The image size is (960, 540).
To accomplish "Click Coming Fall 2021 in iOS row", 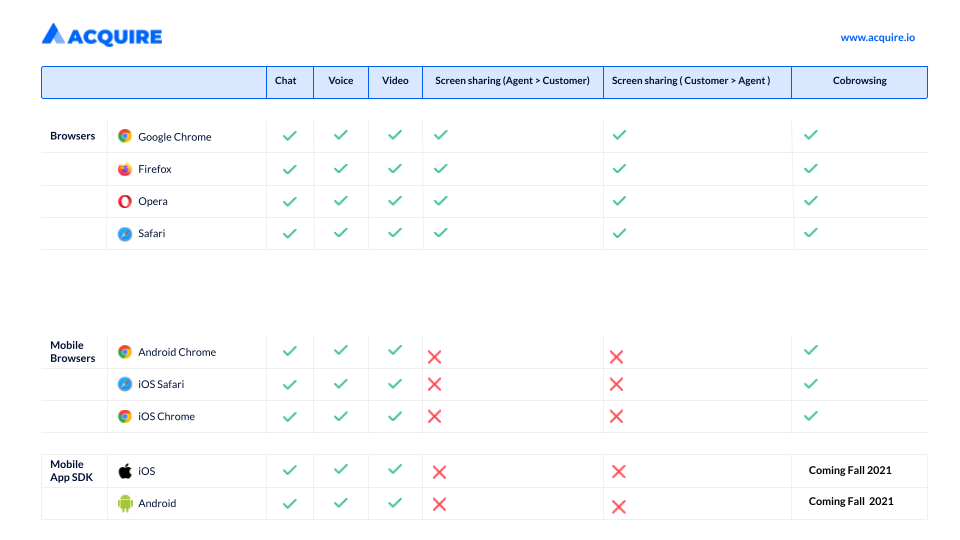I will 850,470.
